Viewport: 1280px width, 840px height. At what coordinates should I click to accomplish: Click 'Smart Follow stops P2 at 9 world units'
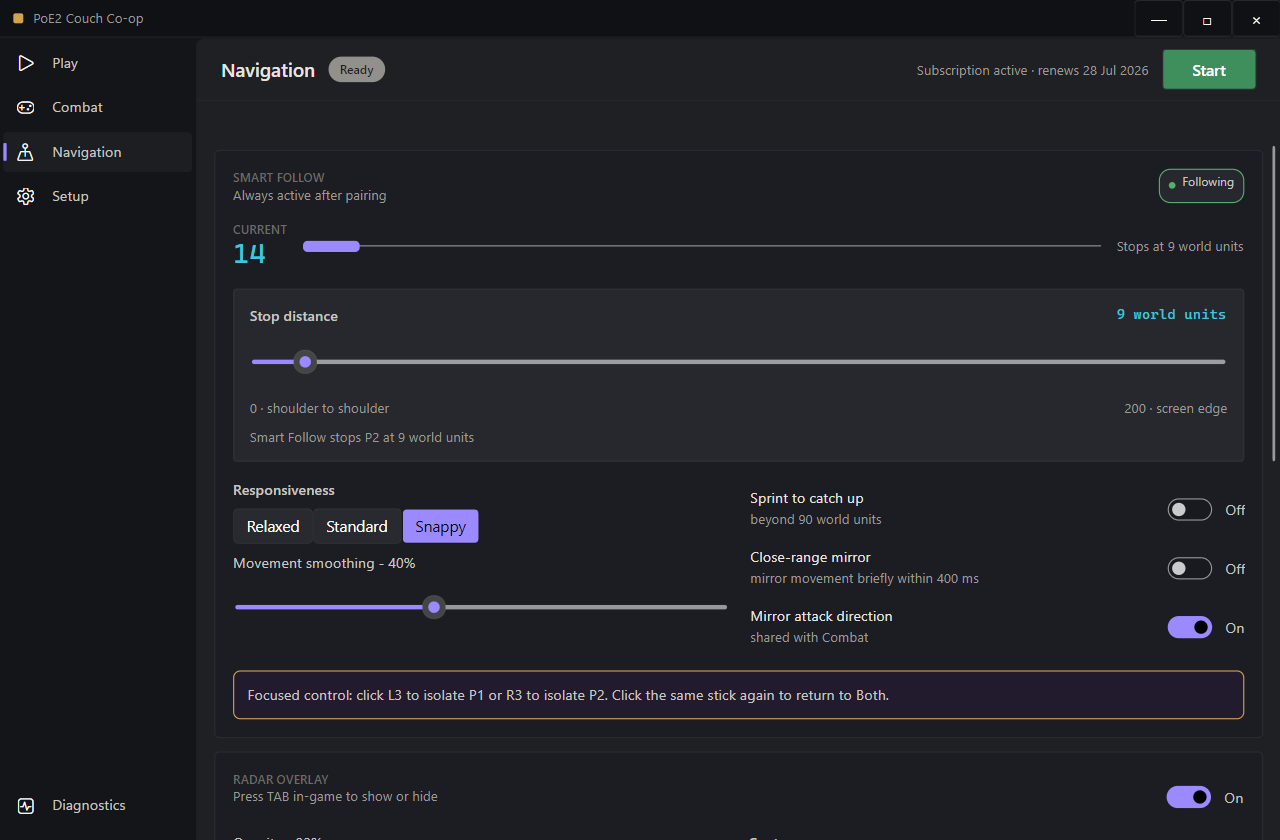click(x=362, y=437)
